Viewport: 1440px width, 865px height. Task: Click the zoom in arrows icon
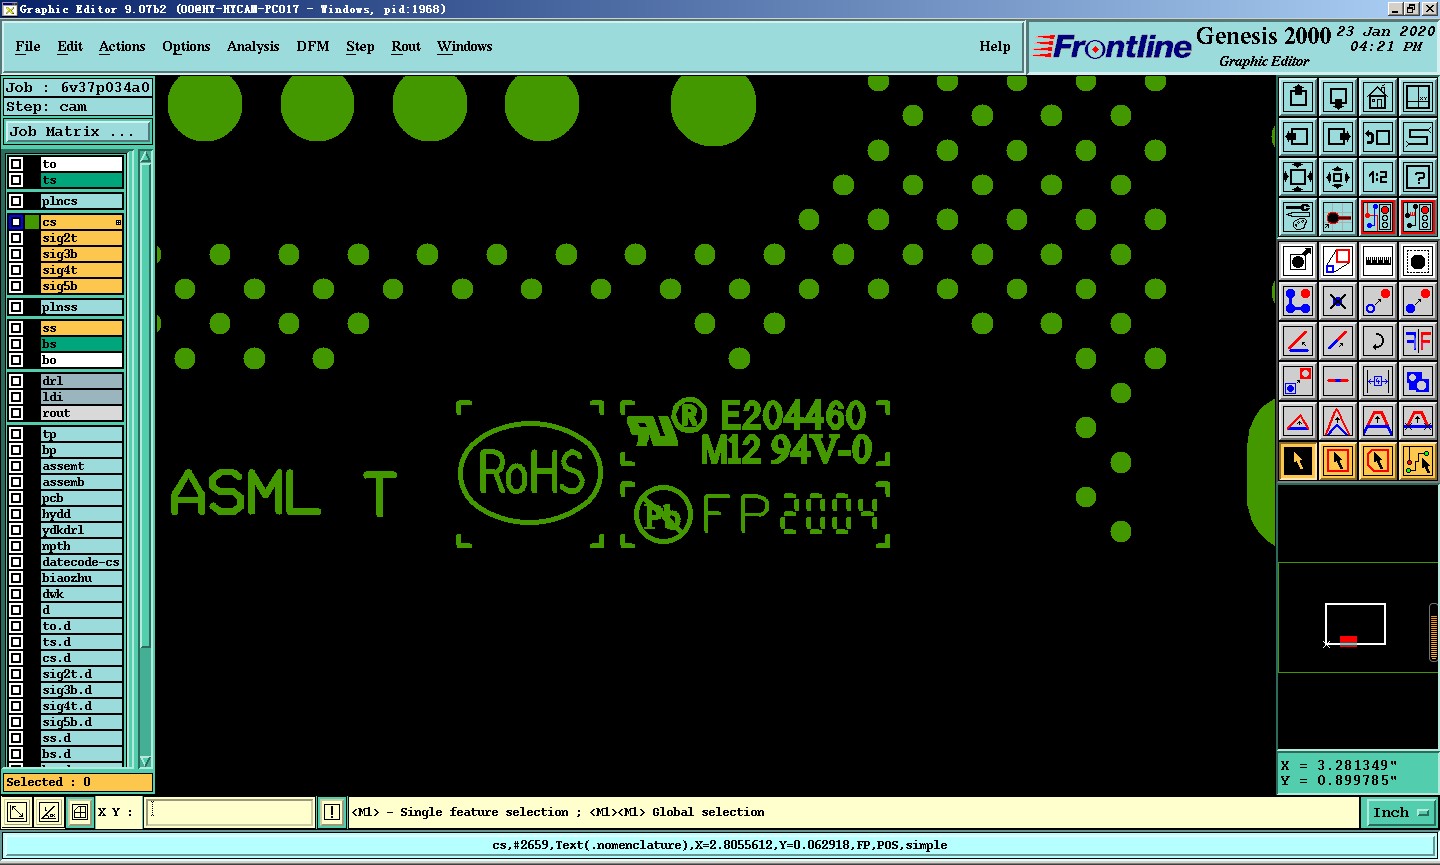[1298, 177]
